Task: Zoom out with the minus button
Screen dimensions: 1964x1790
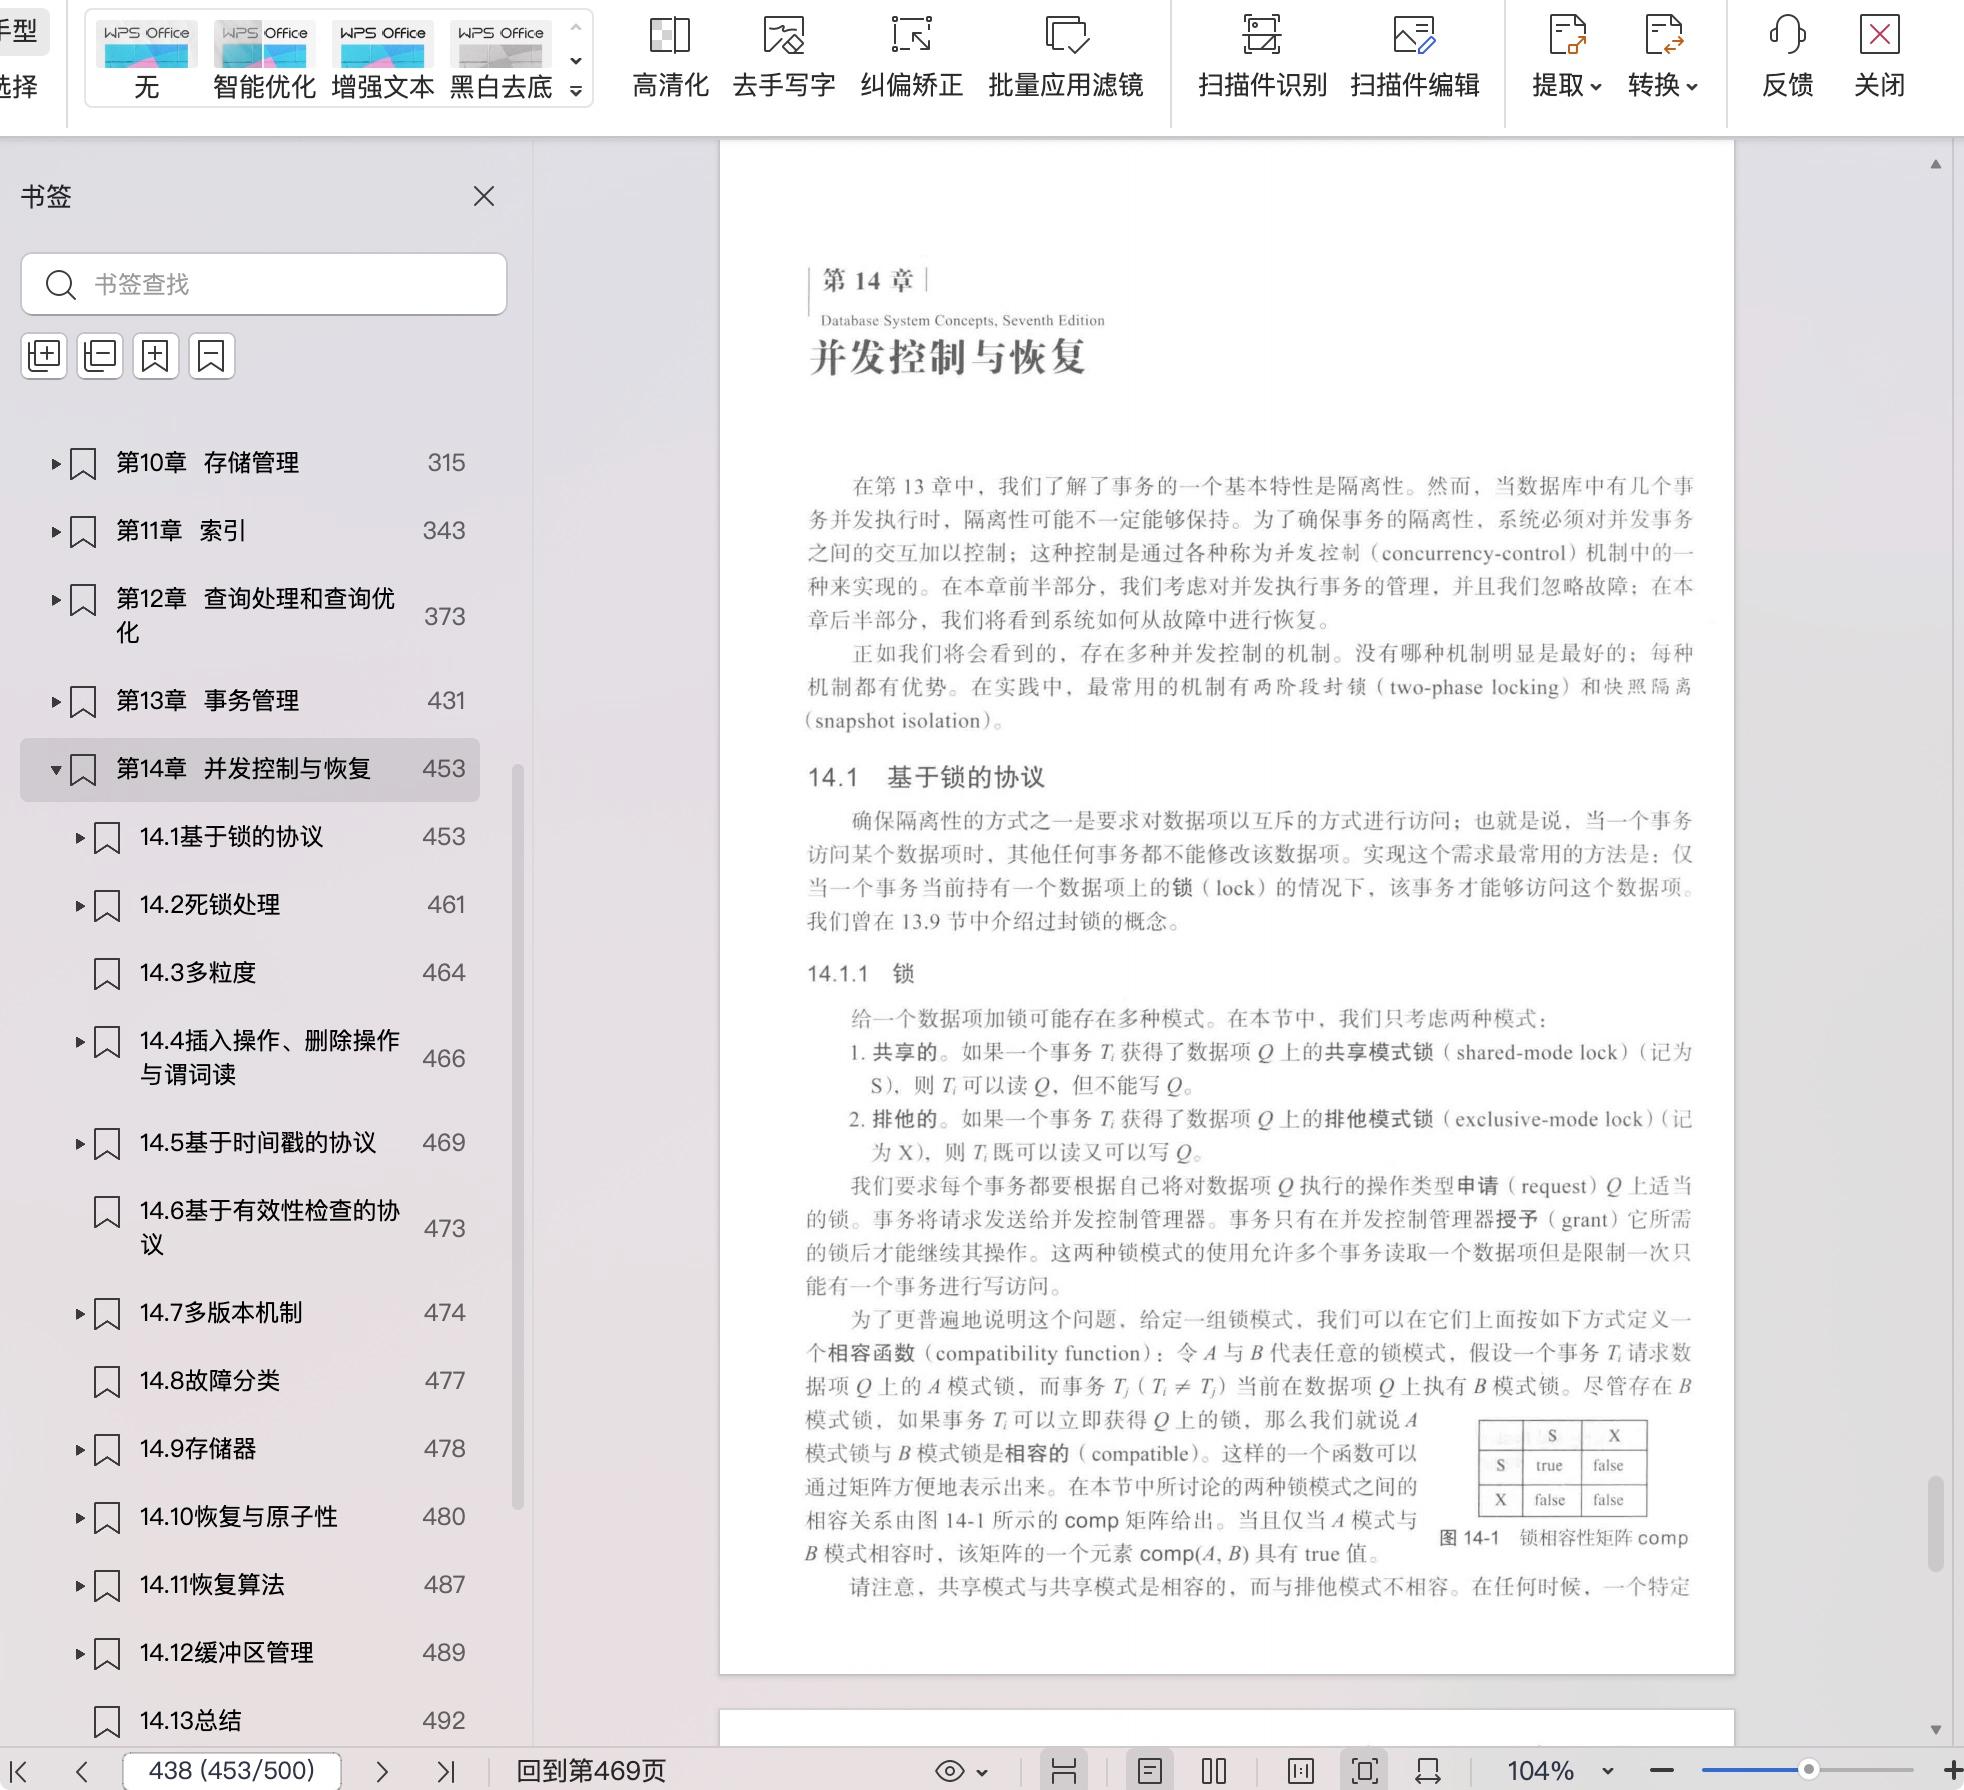Action: click(1662, 1771)
